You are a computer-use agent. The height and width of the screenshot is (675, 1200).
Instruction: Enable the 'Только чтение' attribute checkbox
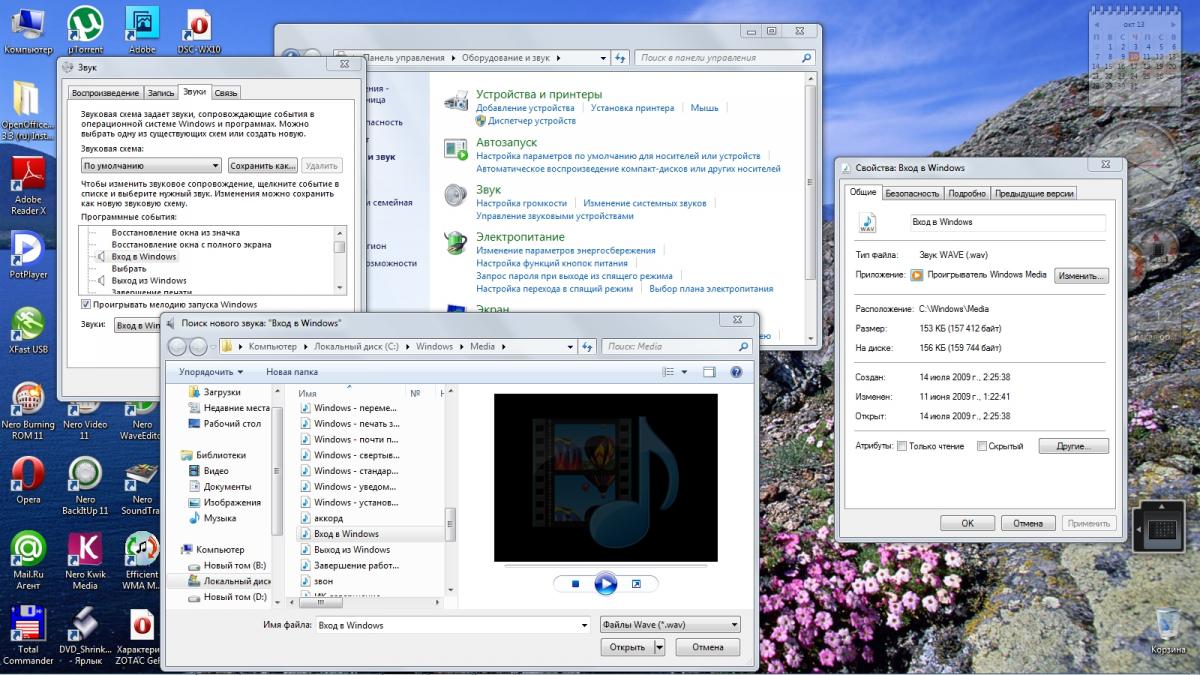[x=902, y=446]
